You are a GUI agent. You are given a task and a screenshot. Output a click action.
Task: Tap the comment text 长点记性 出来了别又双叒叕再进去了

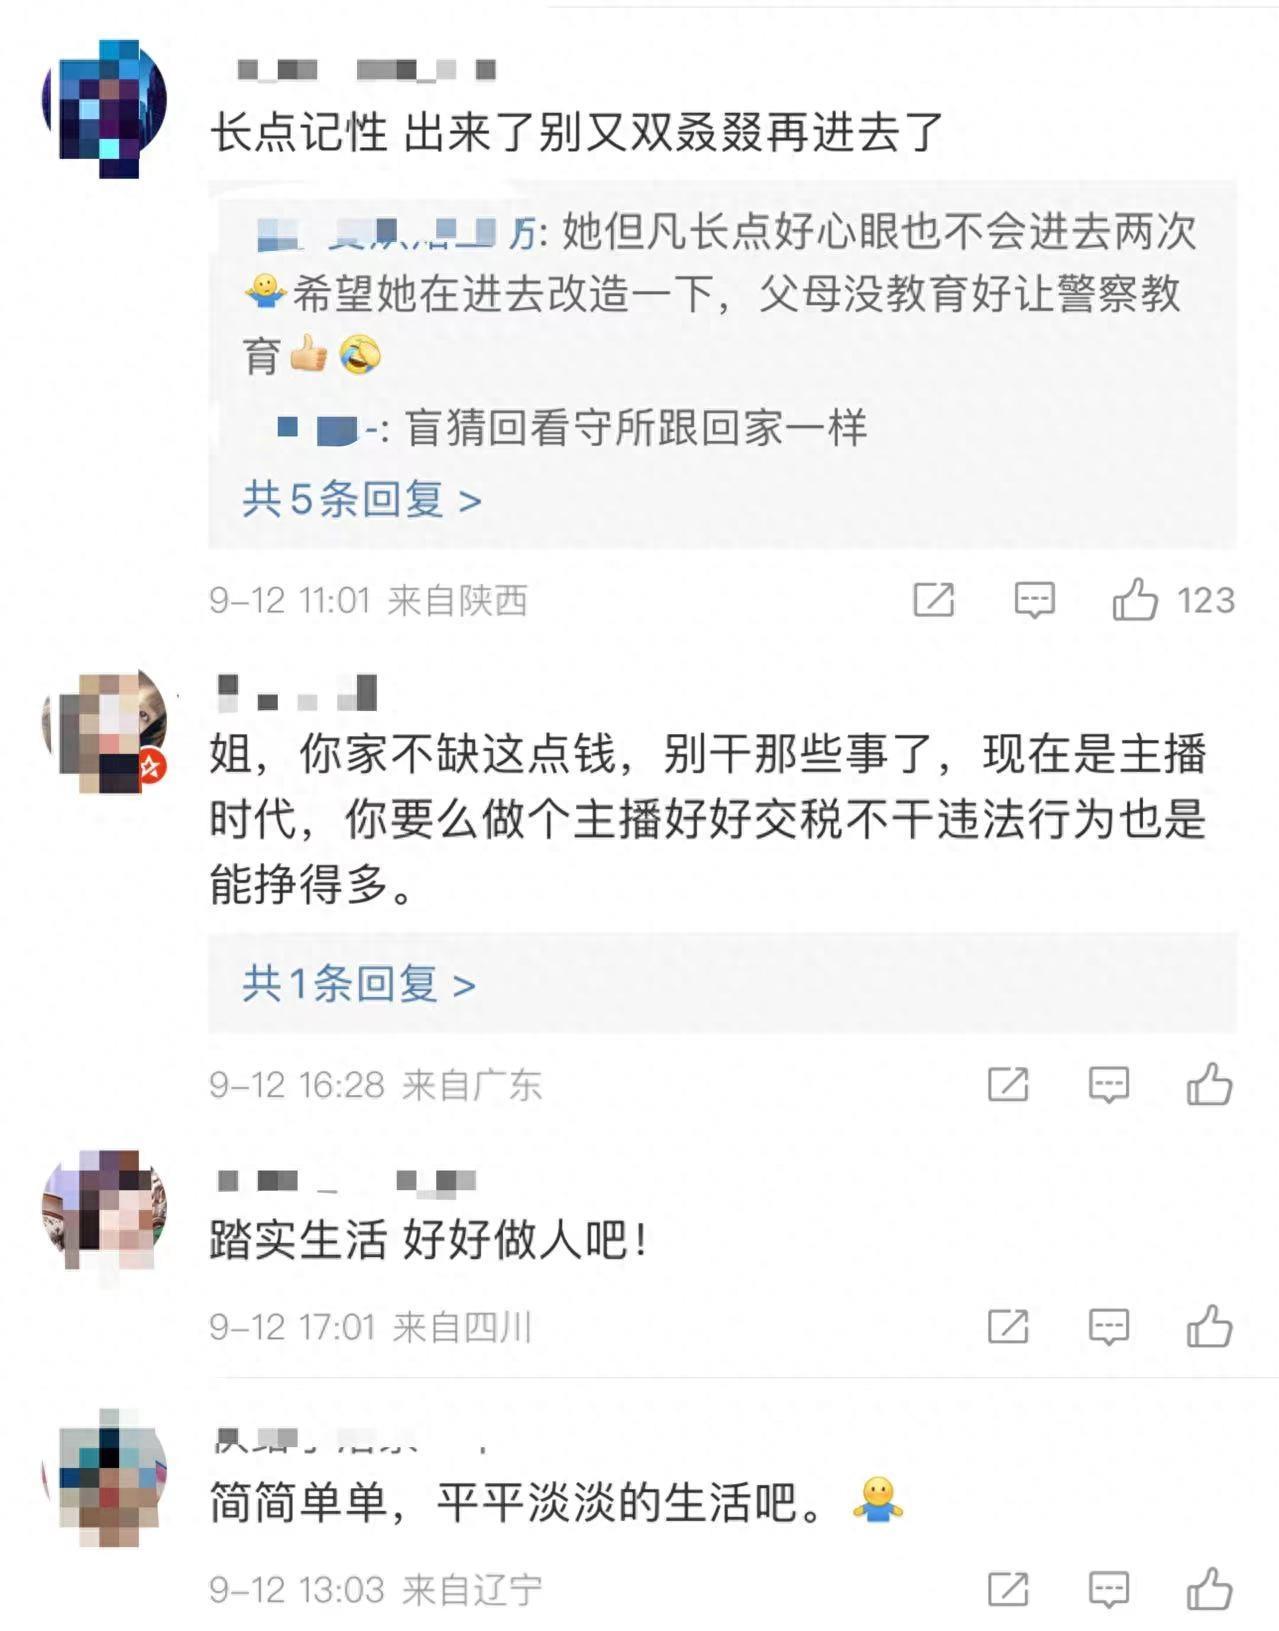click(576, 132)
